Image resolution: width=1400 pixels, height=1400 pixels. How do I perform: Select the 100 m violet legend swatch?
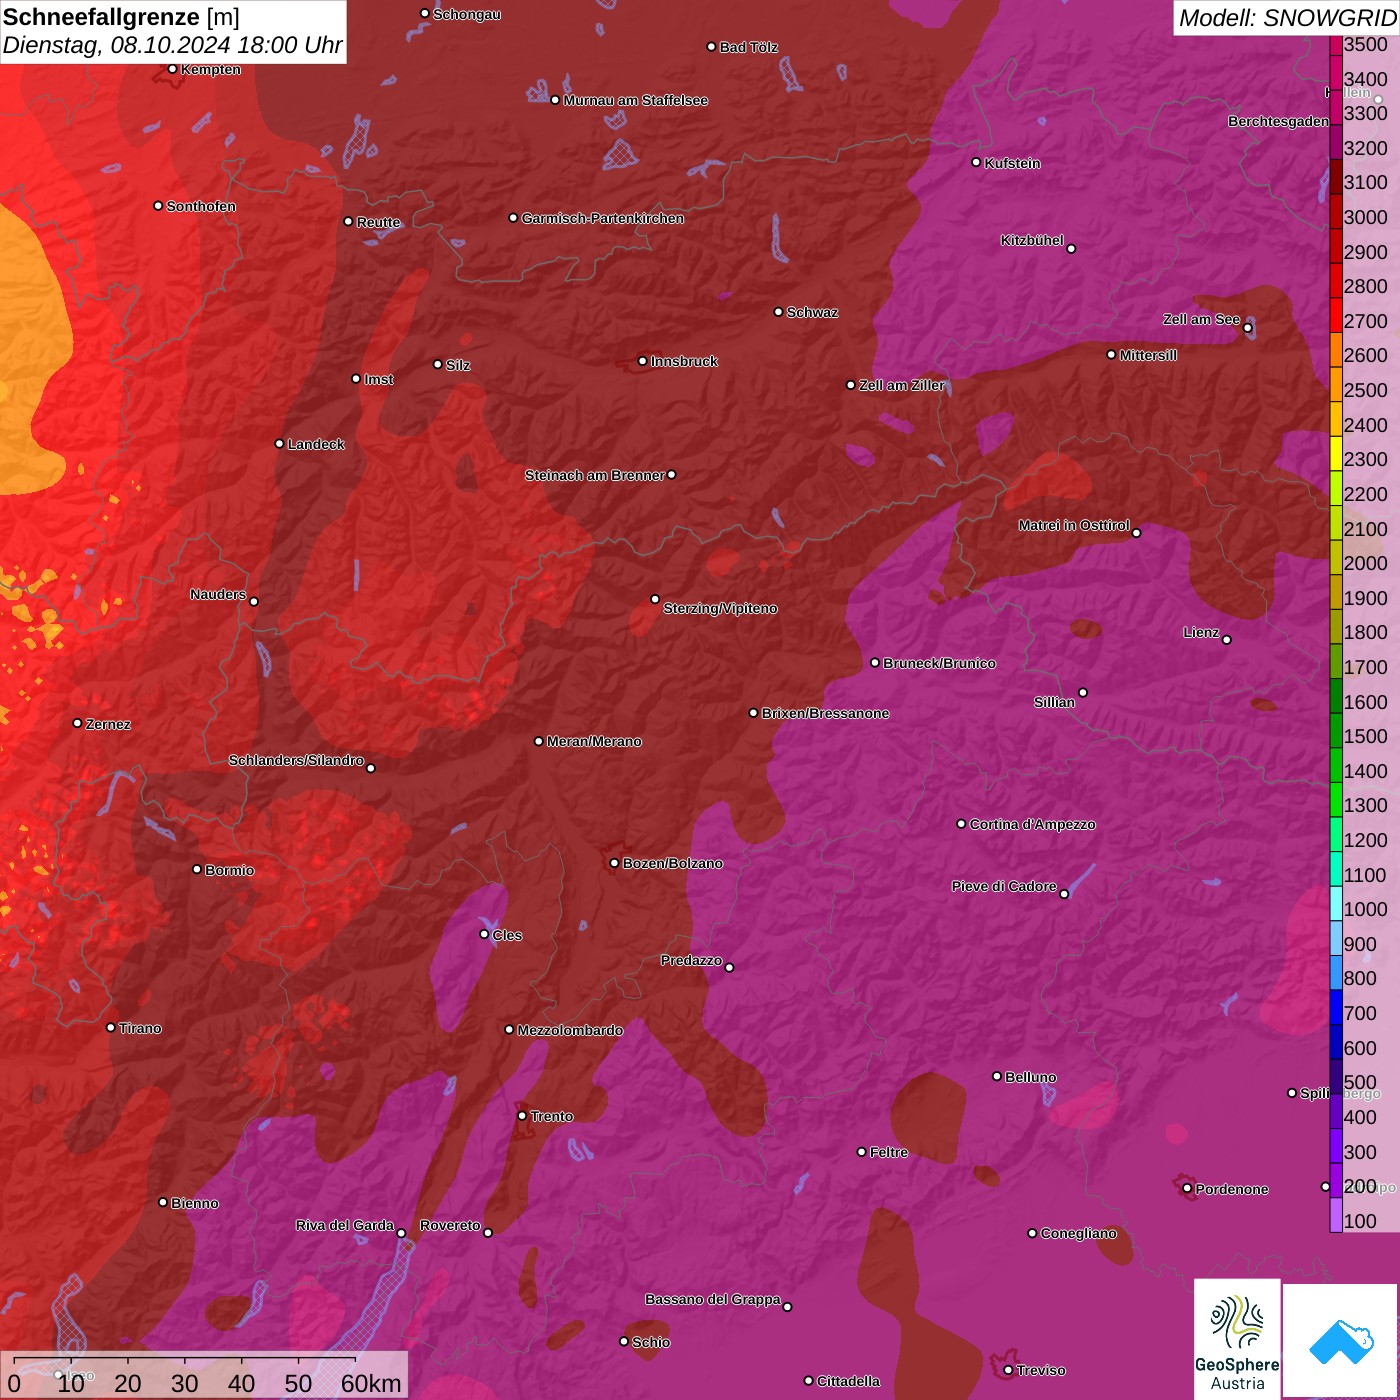(x=1336, y=1215)
